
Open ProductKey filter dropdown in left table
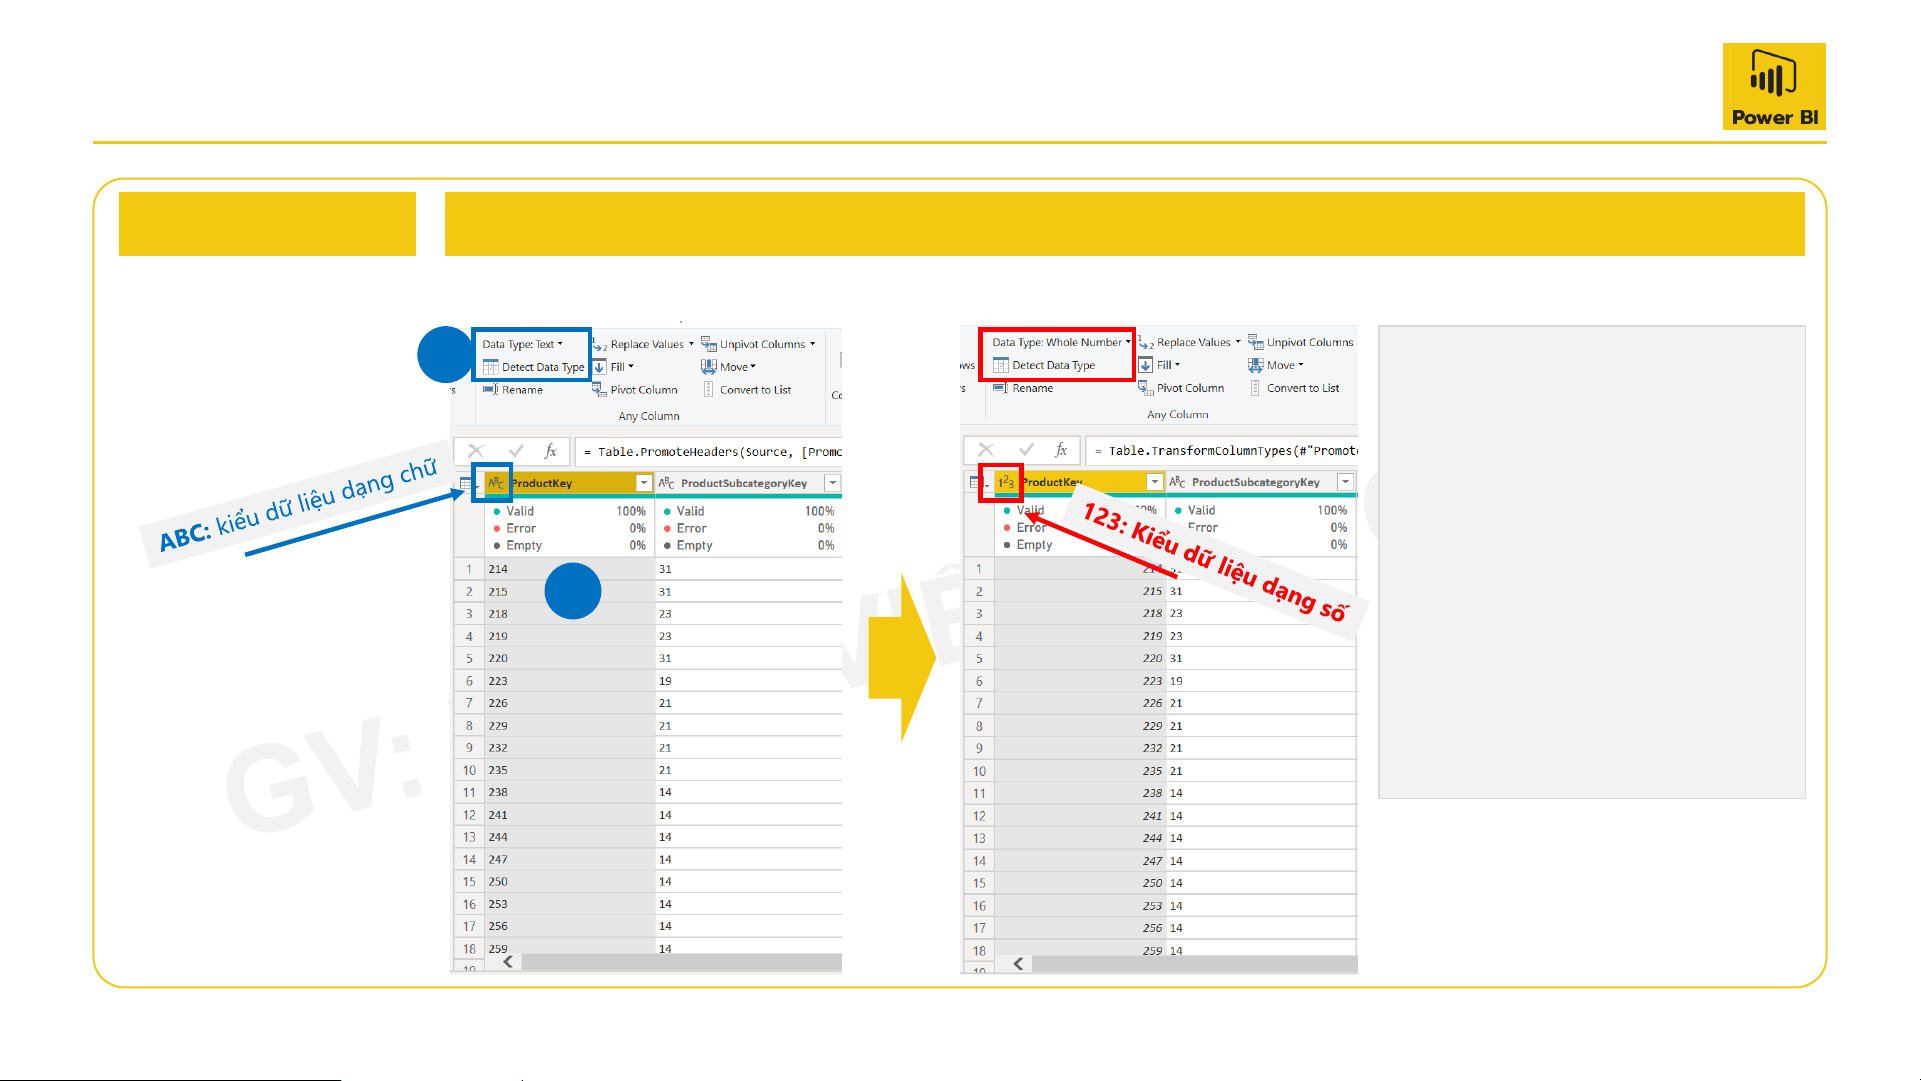[x=644, y=483]
